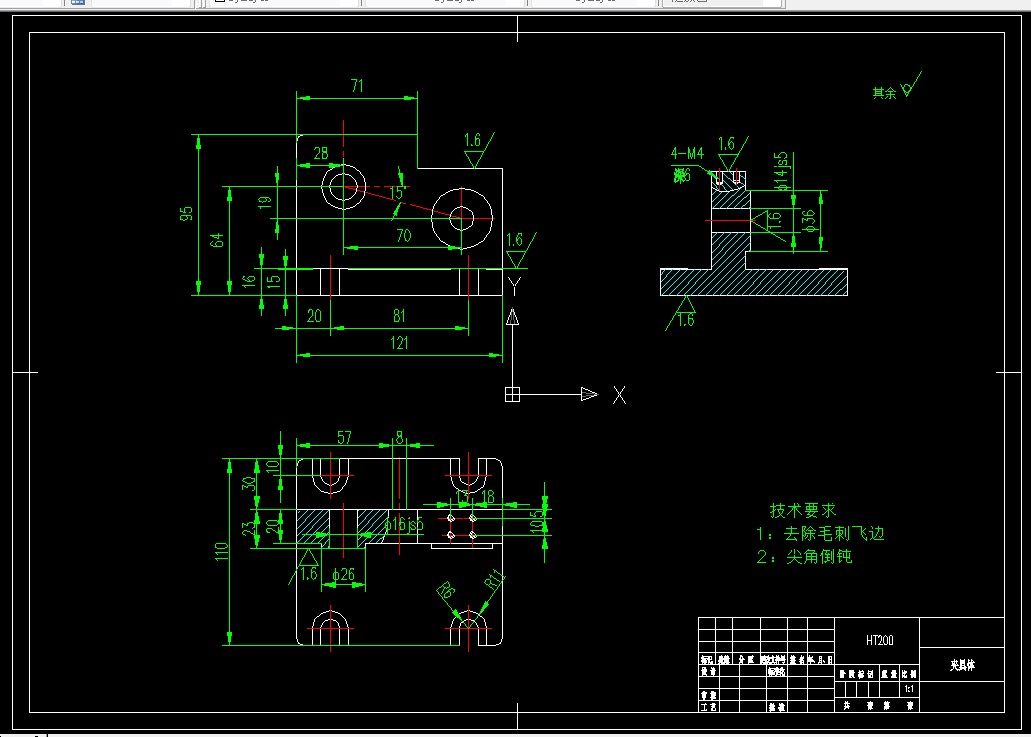Select the 18 dimension text

click(488, 496)
